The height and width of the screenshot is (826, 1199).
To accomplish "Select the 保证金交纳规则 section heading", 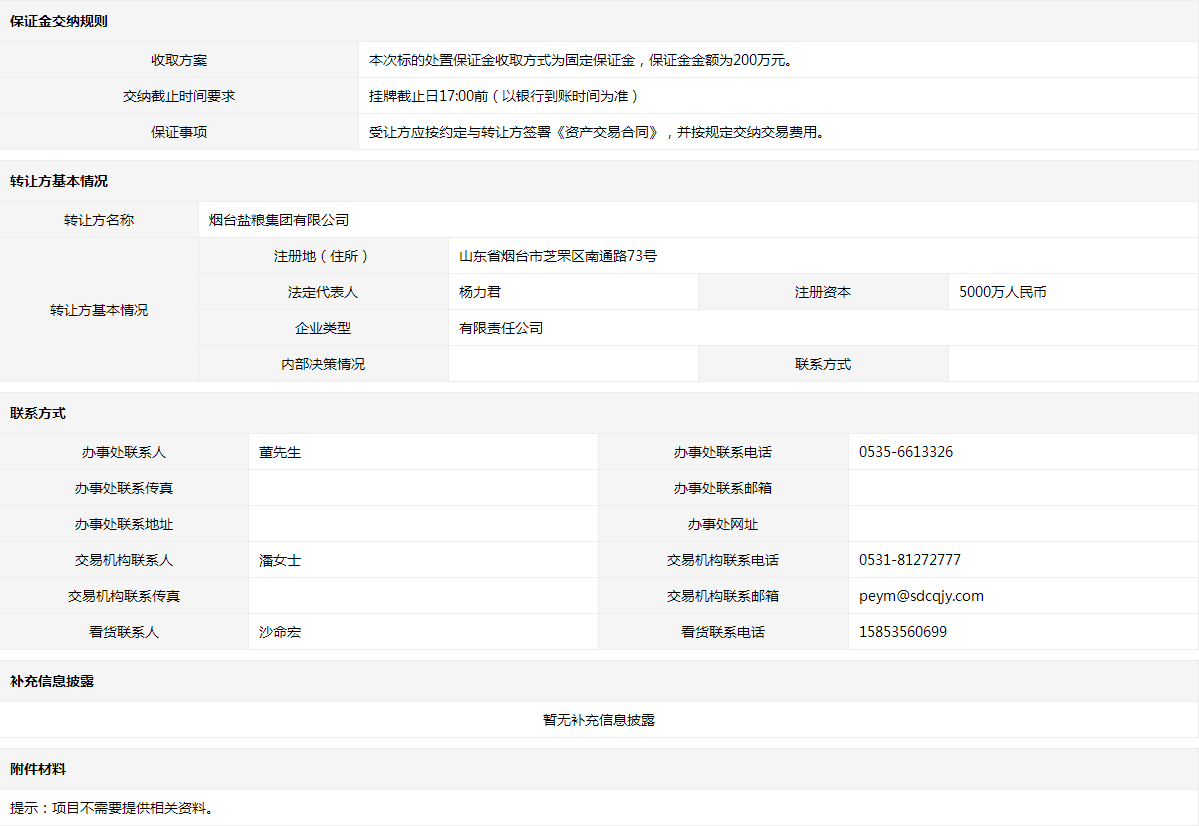I will coord(59,21).
